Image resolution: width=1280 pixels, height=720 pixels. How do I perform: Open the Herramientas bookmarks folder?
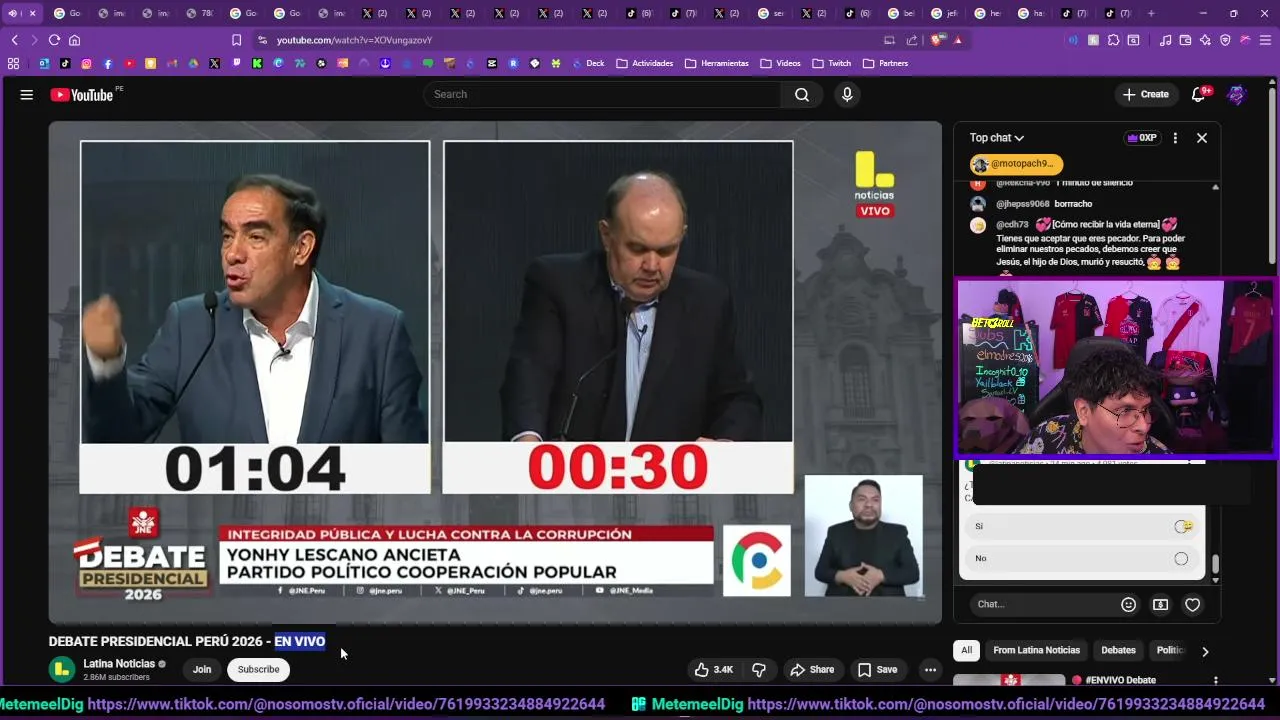coord(716,63)
